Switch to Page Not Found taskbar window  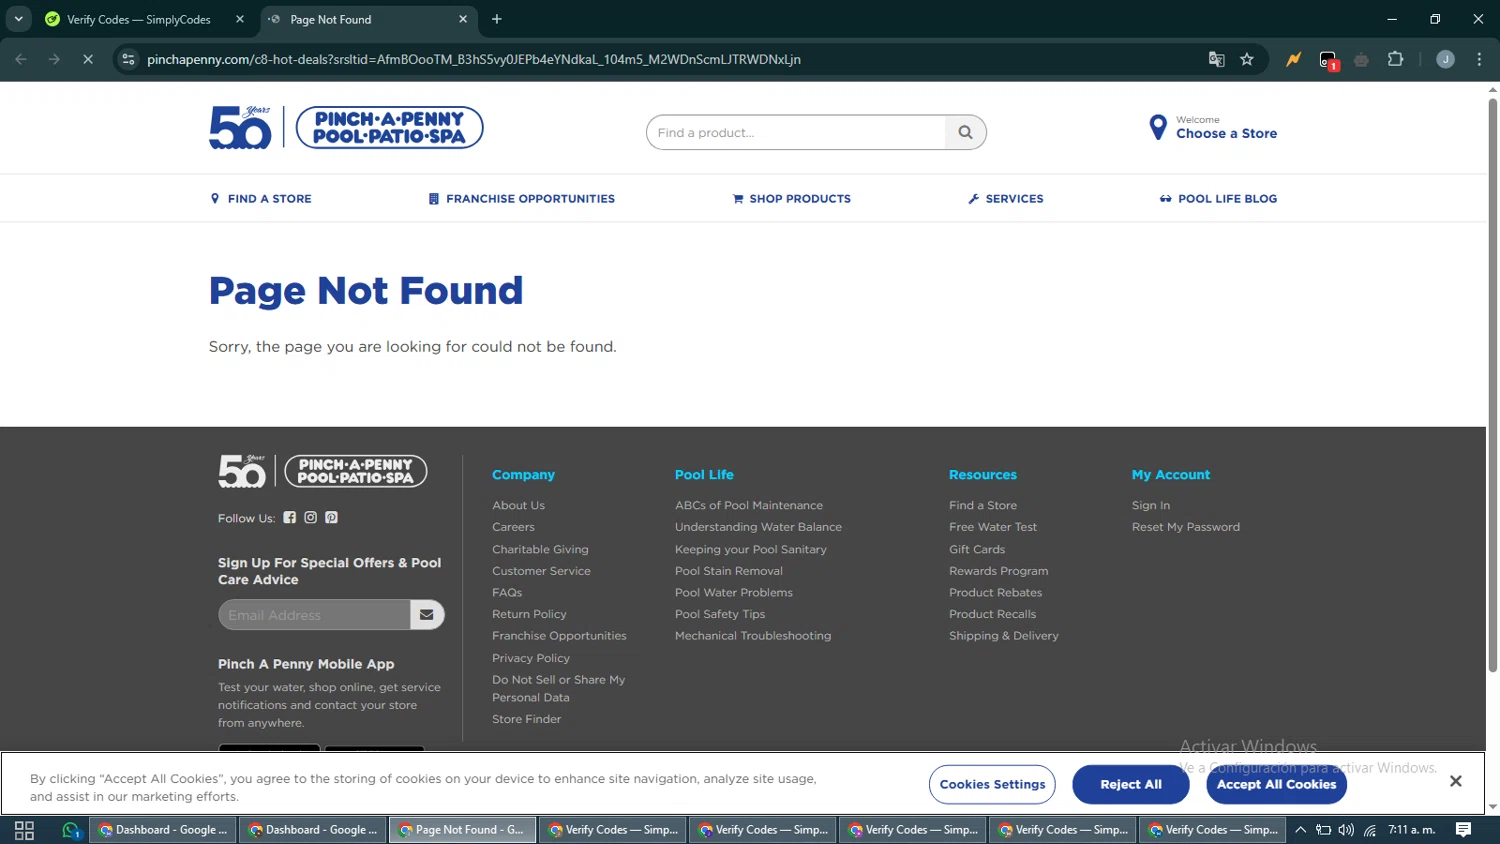(462, 830)
